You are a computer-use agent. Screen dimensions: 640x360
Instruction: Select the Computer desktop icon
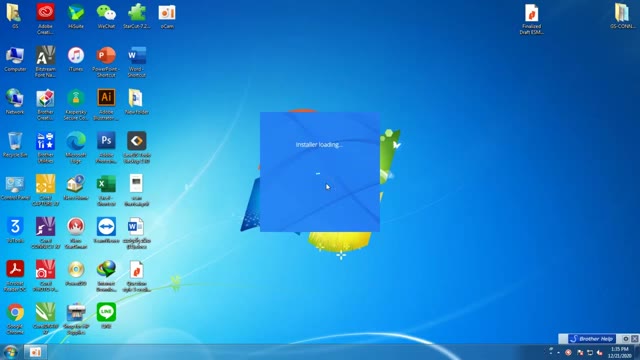pyautogui.click(x=15, y=59)
